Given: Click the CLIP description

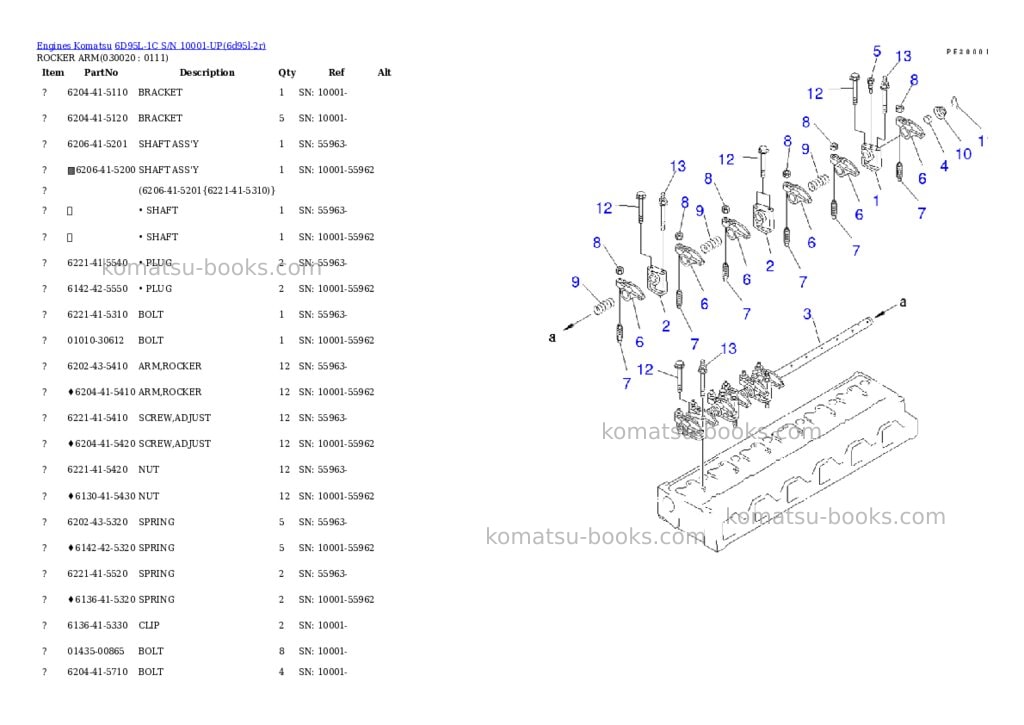Looking at the screenshot, I should coord(149,625).
